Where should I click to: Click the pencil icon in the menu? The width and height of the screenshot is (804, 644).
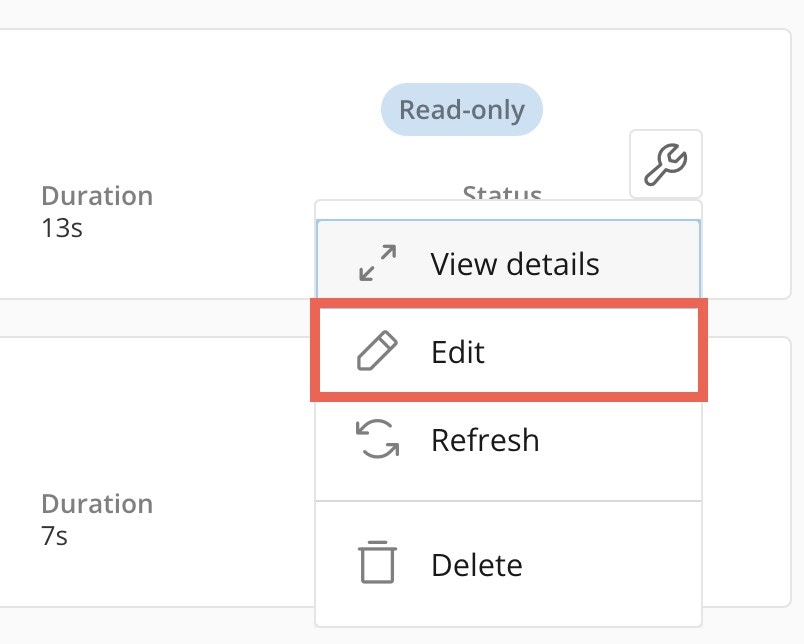pos(377,351)
